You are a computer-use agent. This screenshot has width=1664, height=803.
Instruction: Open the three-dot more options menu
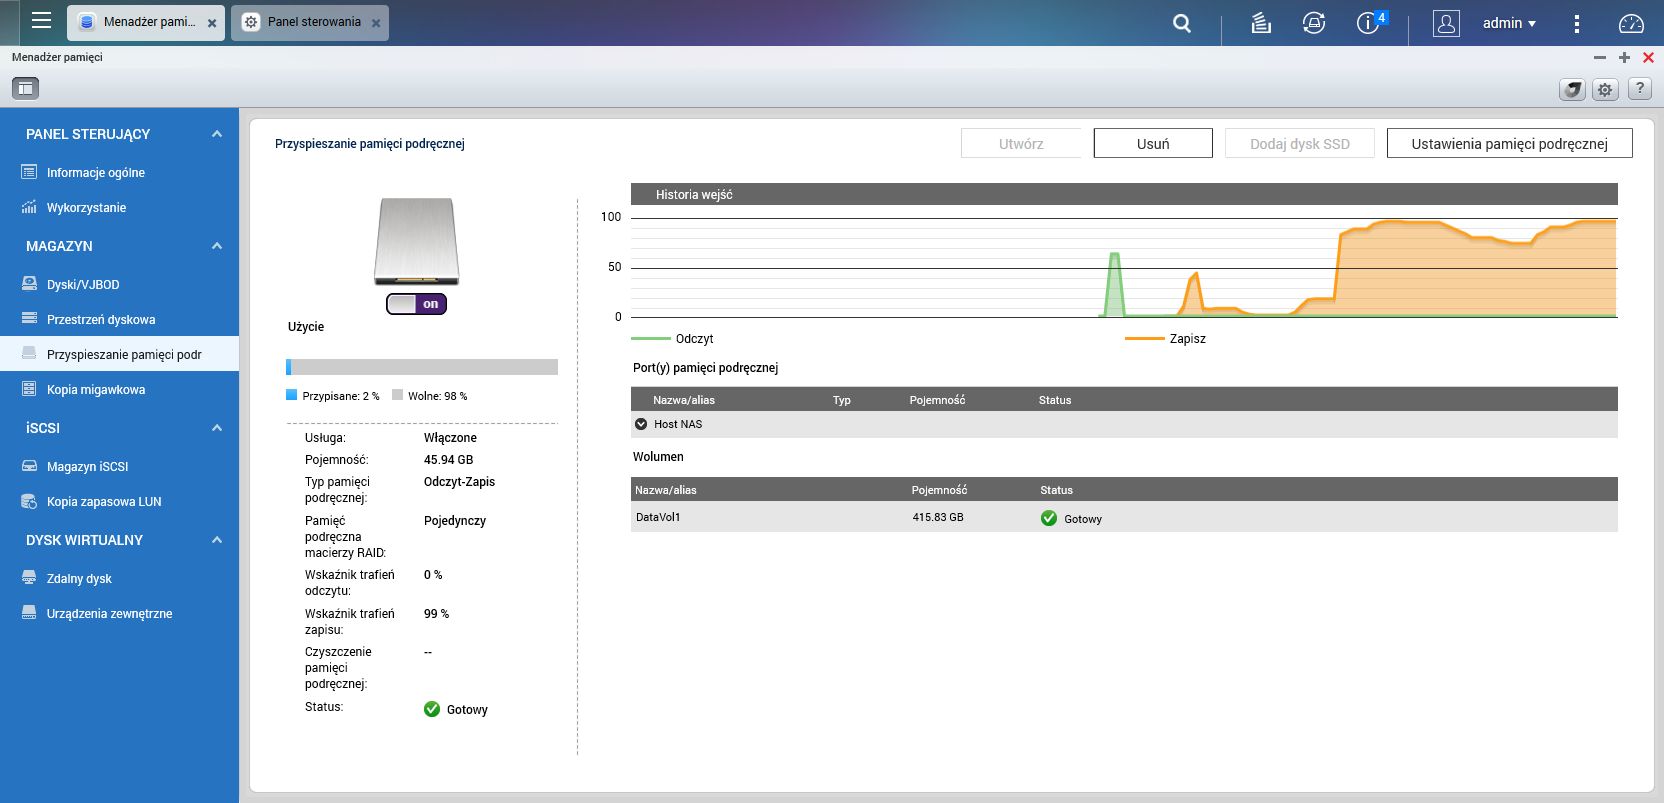[1577, 23]
